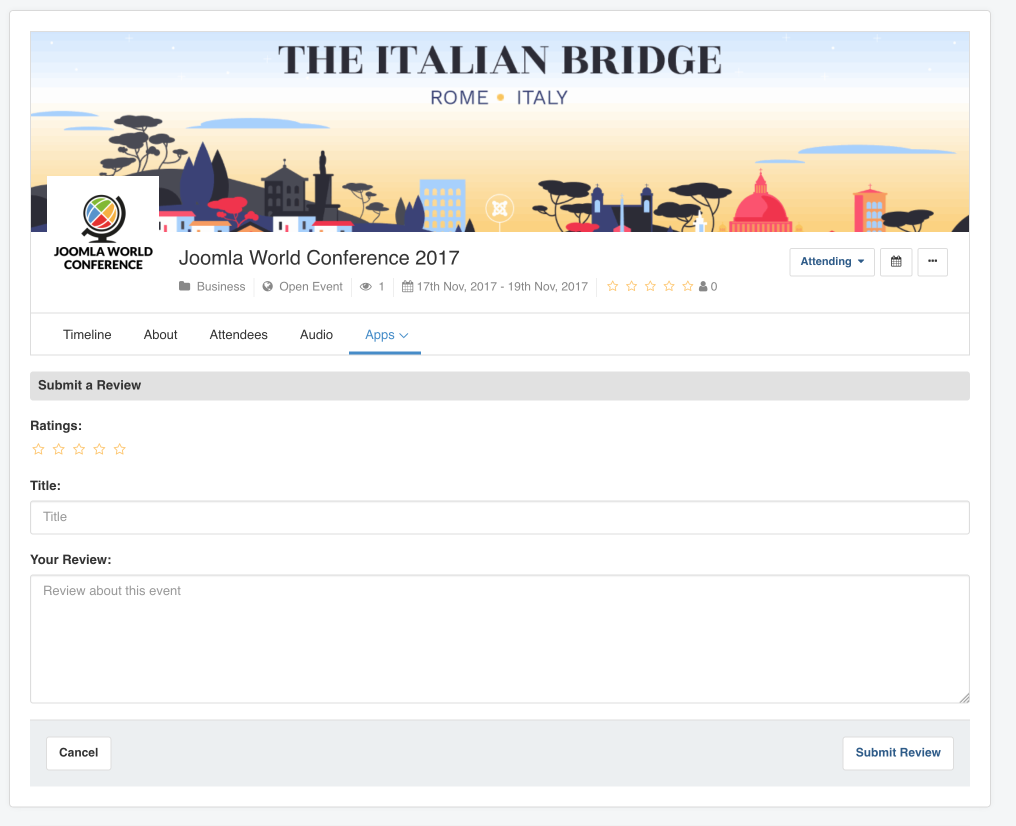This screenshot has width=1016, height=826.
Task: Click the fifth star in header rating
Action: [687, 286]
